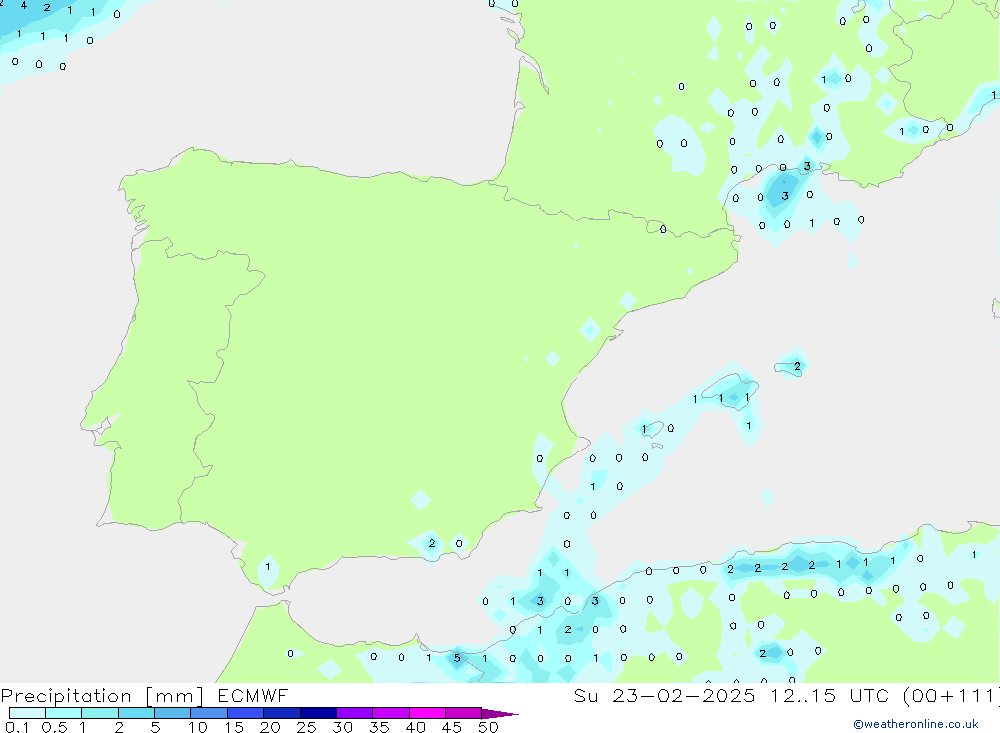Click the value 4 in the top-left corner
This screenshot has width=1000, height=733.
[24, 6]
